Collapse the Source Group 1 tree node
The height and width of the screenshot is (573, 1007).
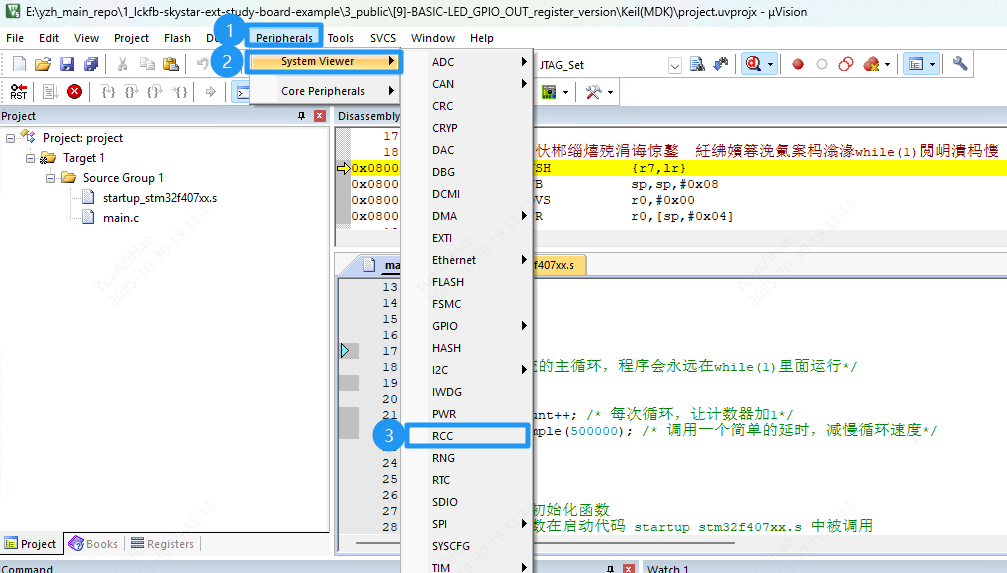[x=51, y=178]
